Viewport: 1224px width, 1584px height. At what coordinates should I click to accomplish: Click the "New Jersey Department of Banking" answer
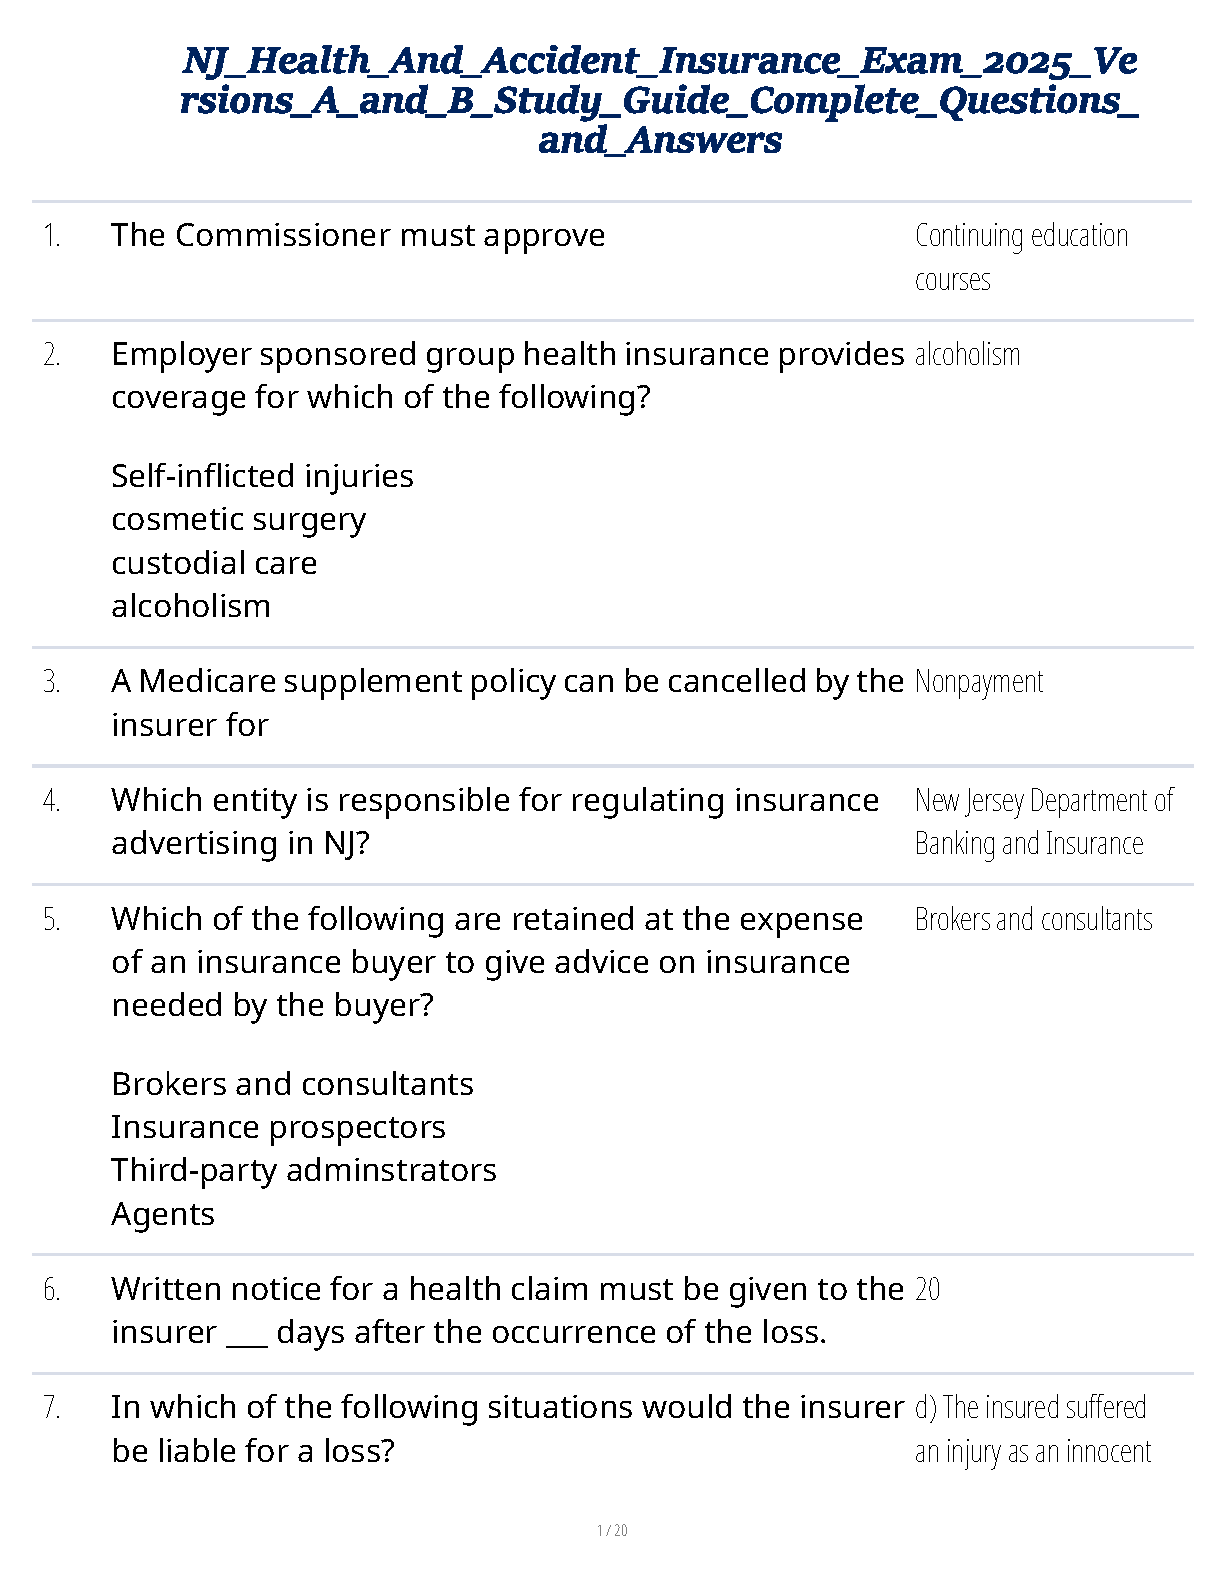tap(1043, 822)
